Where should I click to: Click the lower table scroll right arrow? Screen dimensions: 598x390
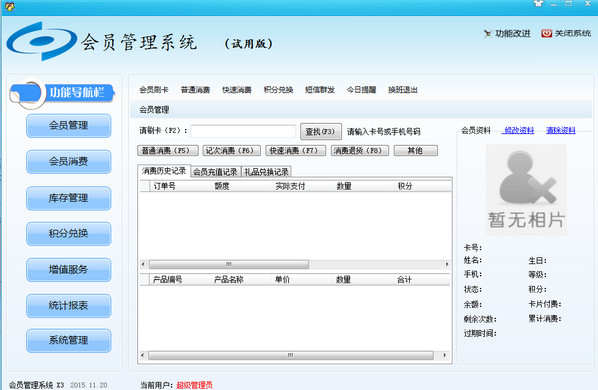click(x=444, y=355)
